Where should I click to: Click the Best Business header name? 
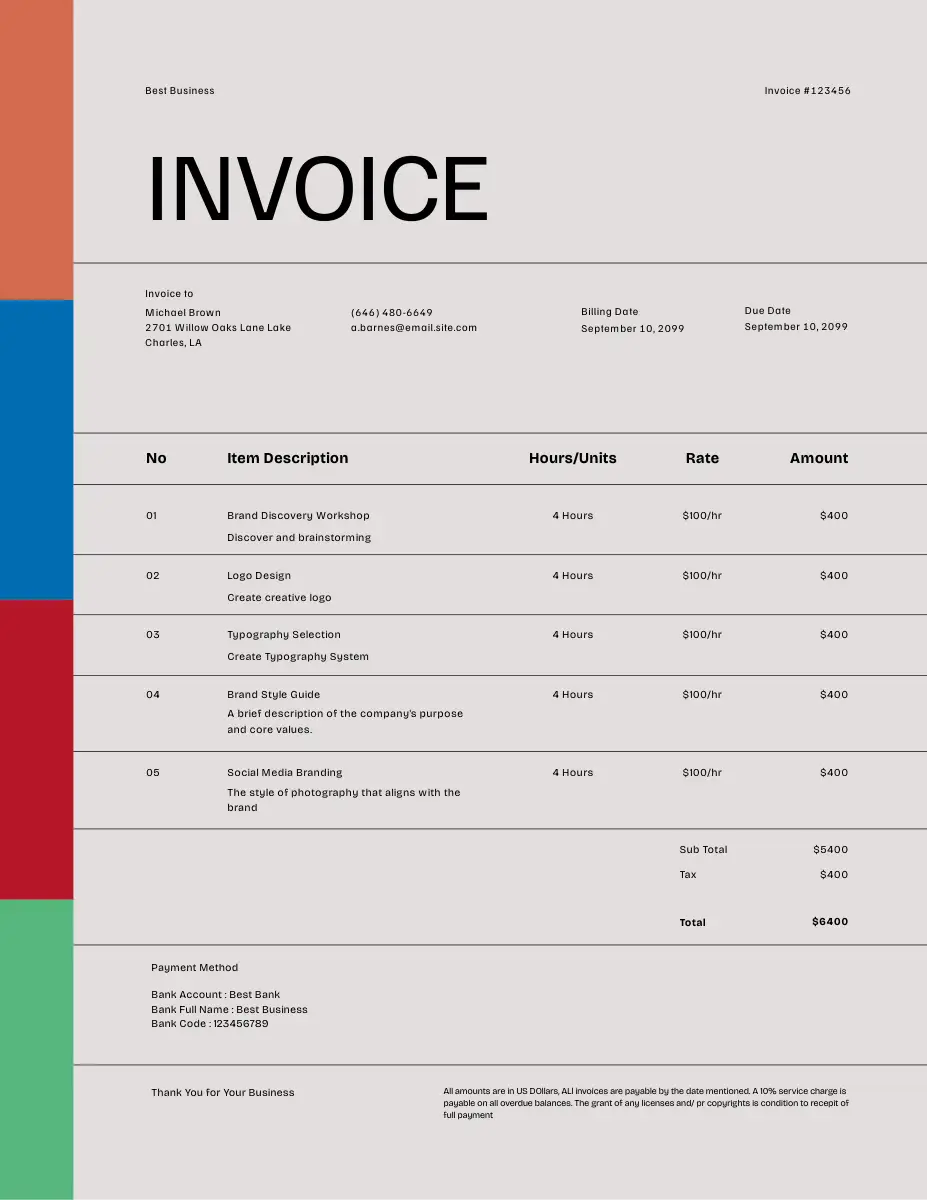tap(180, 91)
